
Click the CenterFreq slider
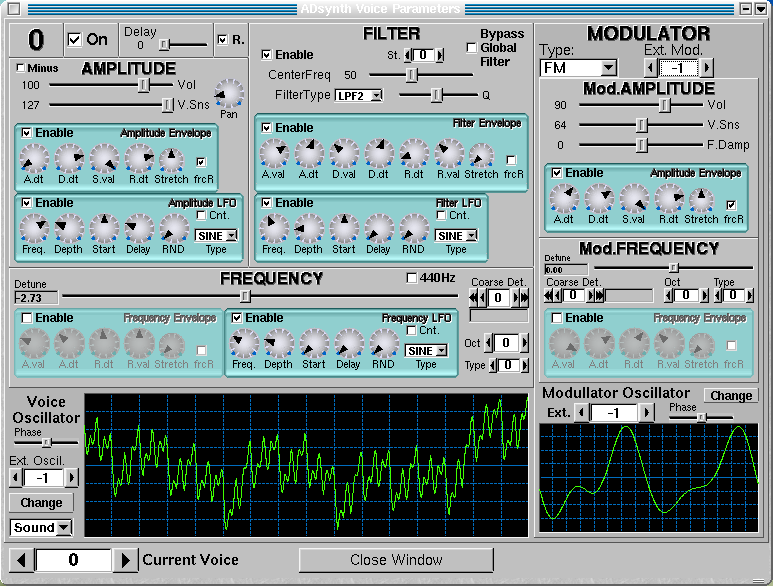coord(421,75)
